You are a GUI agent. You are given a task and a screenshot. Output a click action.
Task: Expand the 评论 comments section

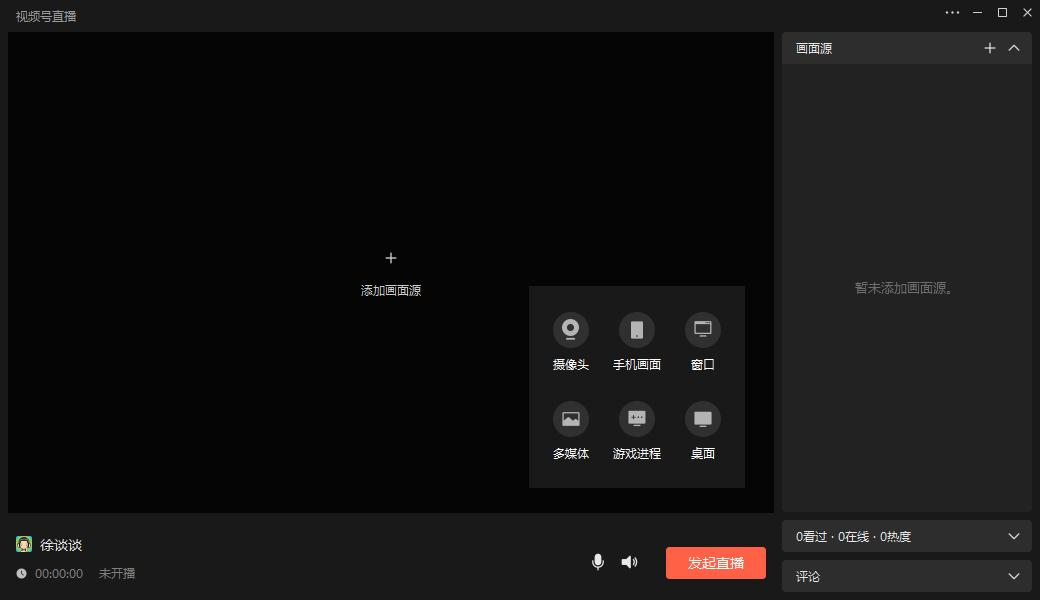[x=1013, y=576]
